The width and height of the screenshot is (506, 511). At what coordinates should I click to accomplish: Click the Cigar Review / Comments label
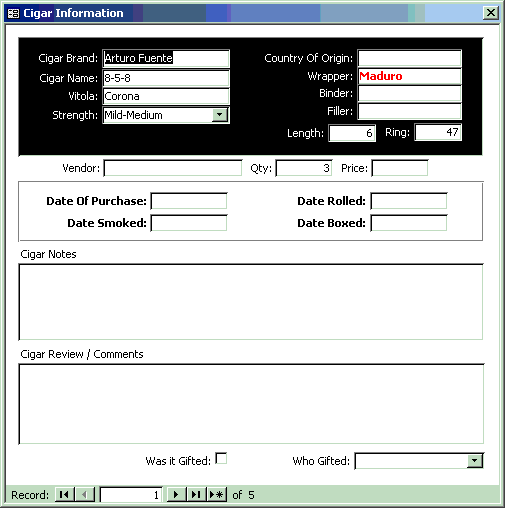pyautogui.click(x=82, y=354)
